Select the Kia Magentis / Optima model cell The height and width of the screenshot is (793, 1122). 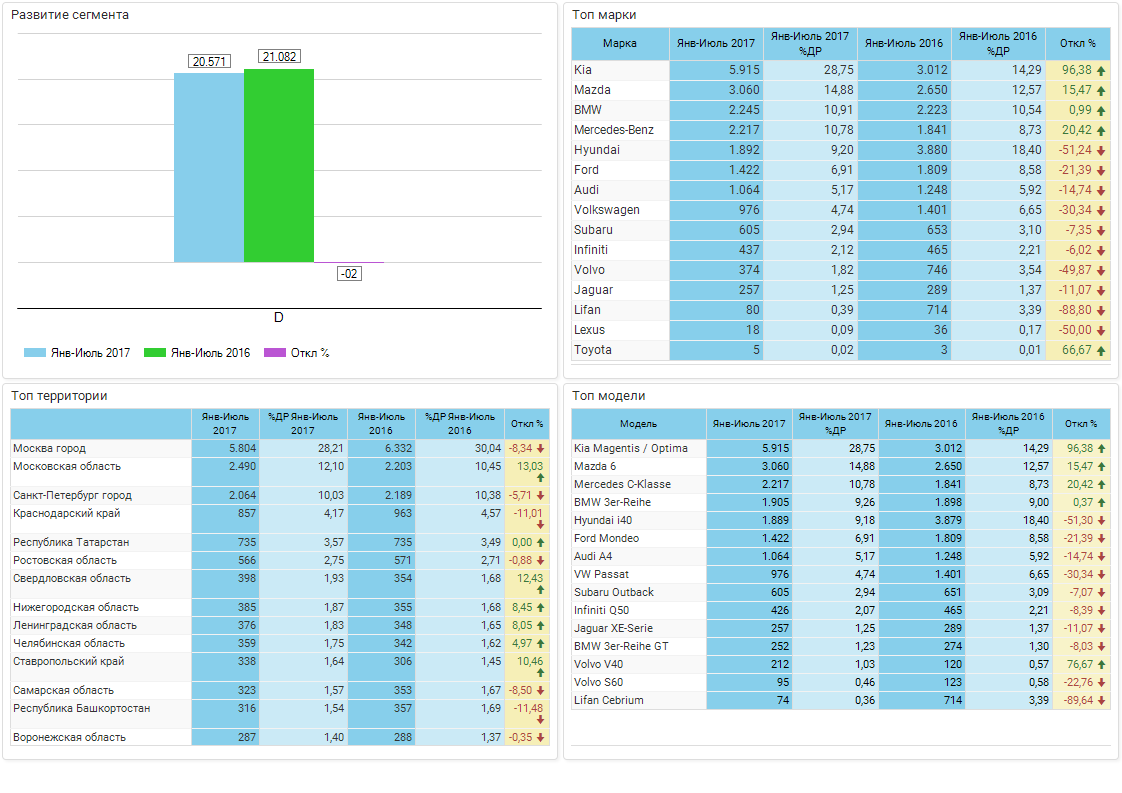pos(638,449)
